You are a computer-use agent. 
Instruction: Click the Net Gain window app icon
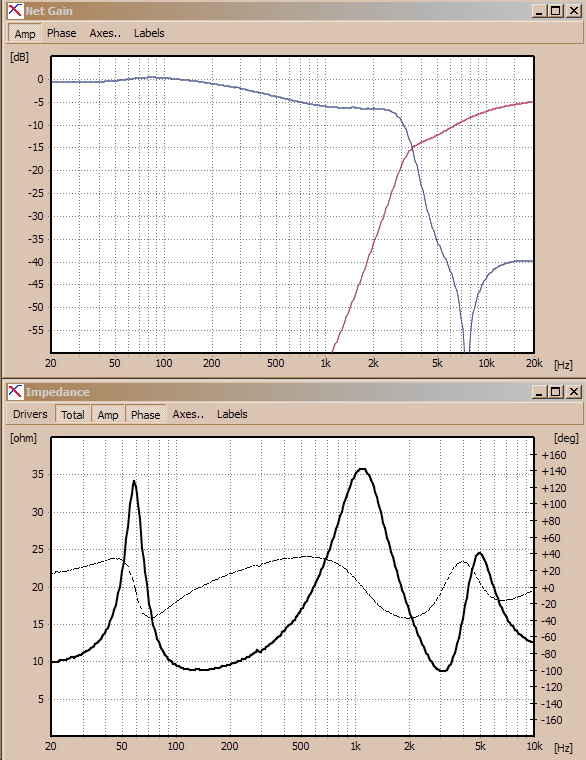coord(15,10)
